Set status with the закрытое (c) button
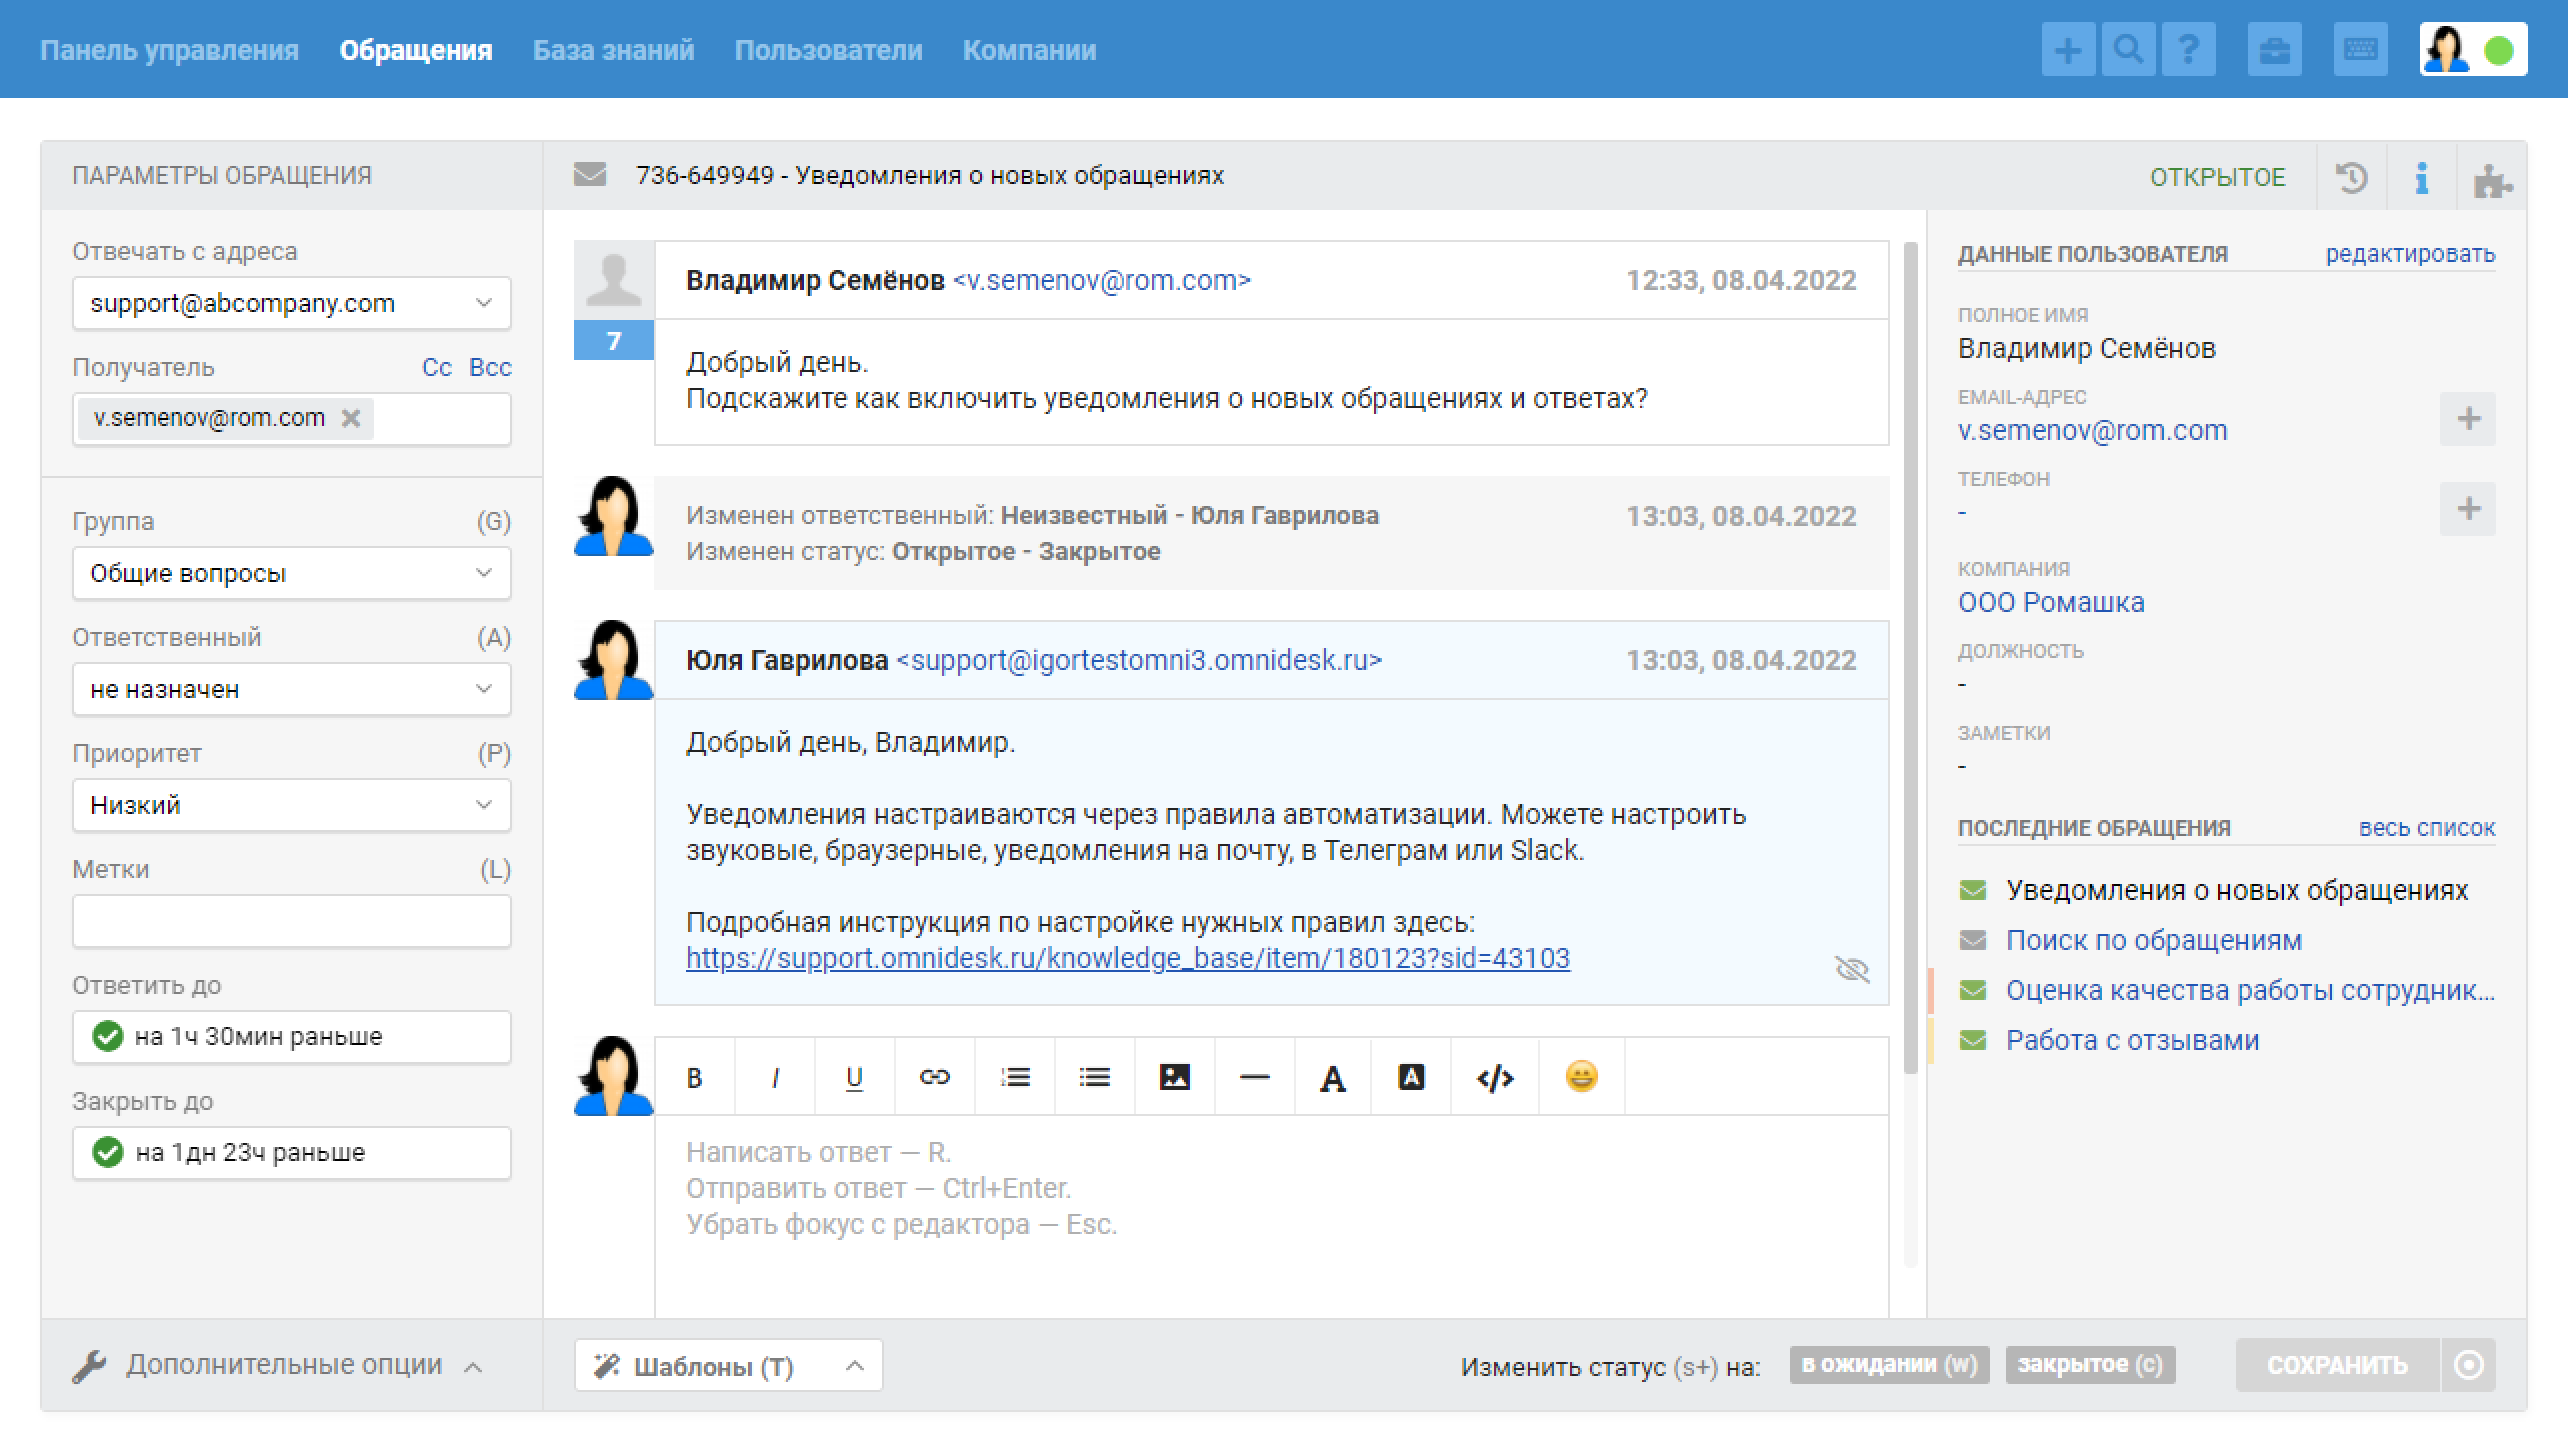Viewport: 2568px width, 1452px height. click(x=2090, y=1365)
